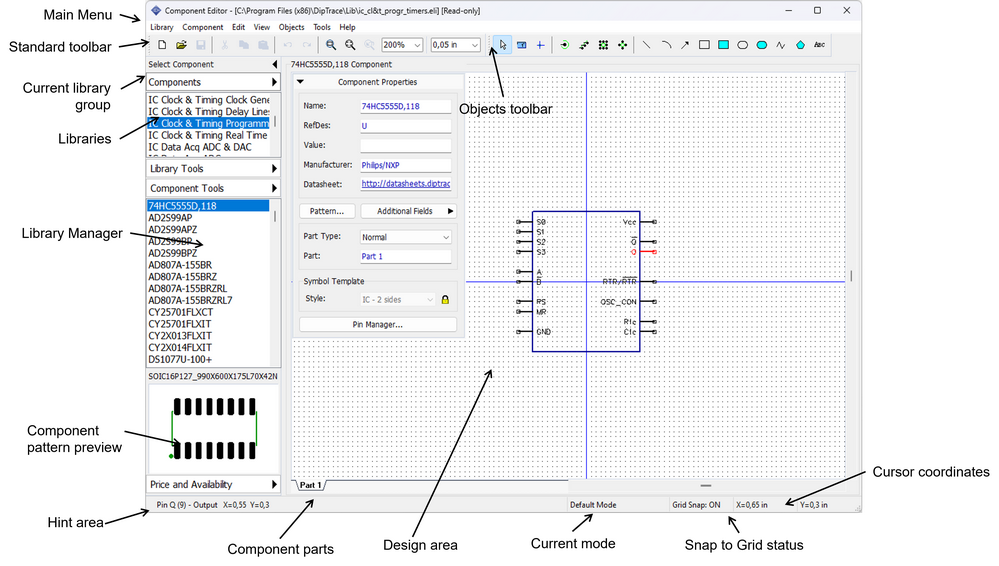999x566 pixels.
Task: Select the empty Rectangle tool
Action: [x=704, y=45]
